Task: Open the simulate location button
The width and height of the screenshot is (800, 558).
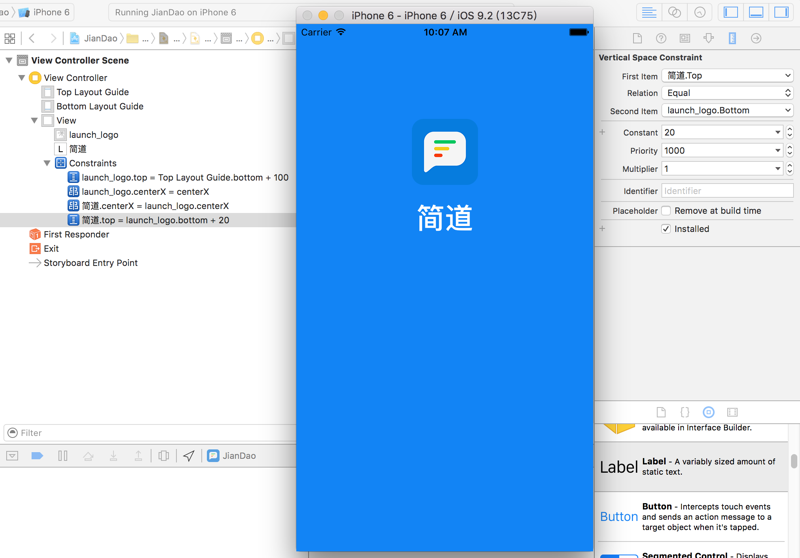Action: (189, 455)
